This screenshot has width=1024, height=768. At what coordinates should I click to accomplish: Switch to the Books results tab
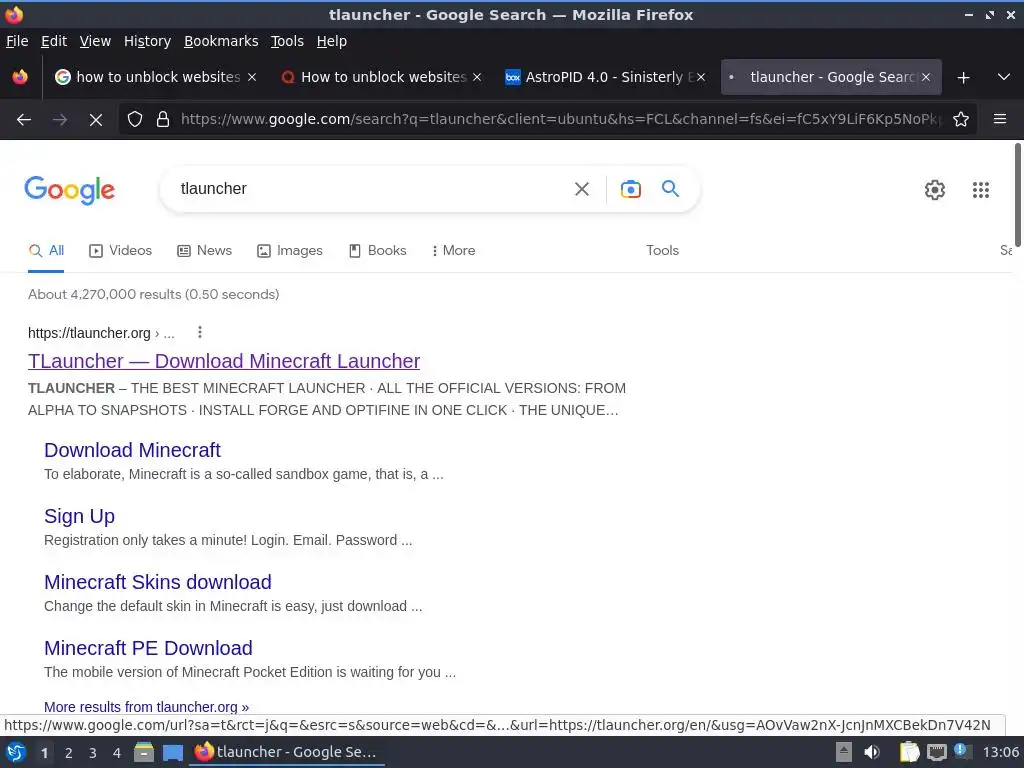click(377, 251)
